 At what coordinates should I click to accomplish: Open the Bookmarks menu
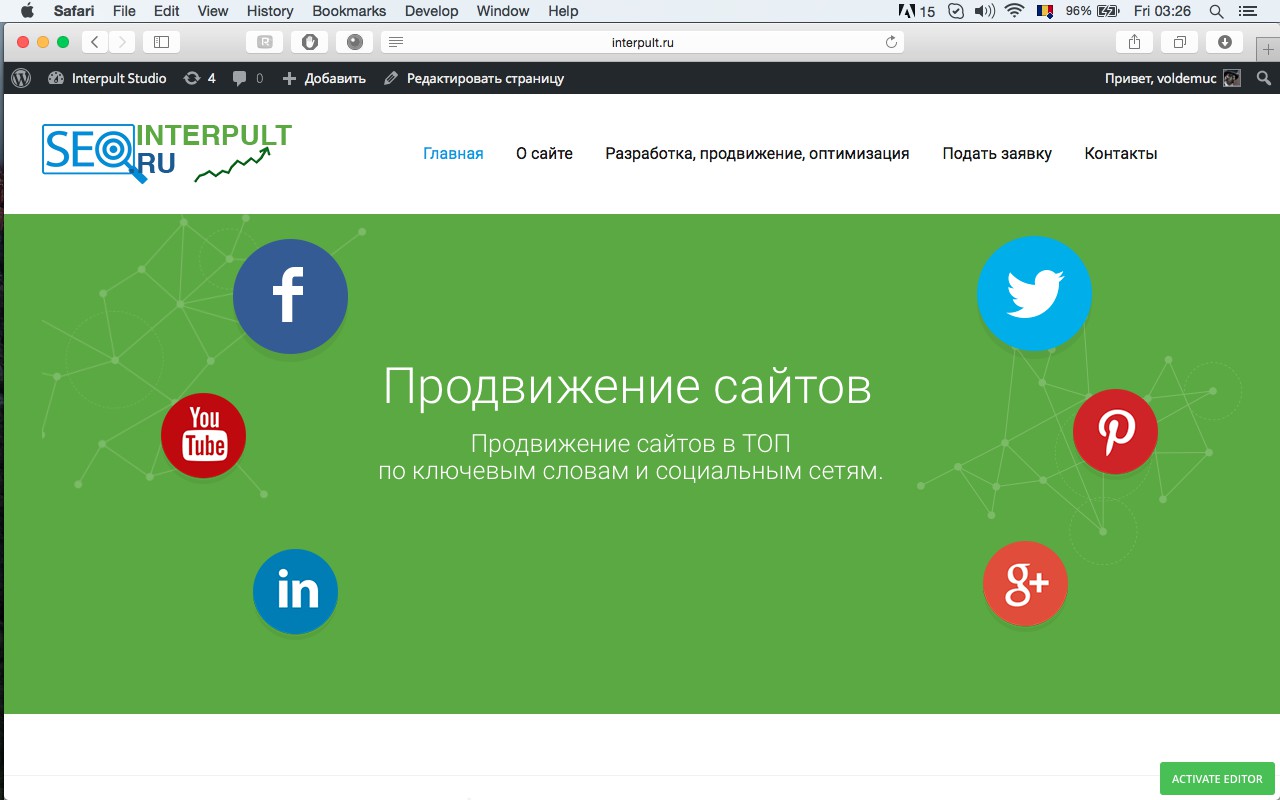click(349, 11)
